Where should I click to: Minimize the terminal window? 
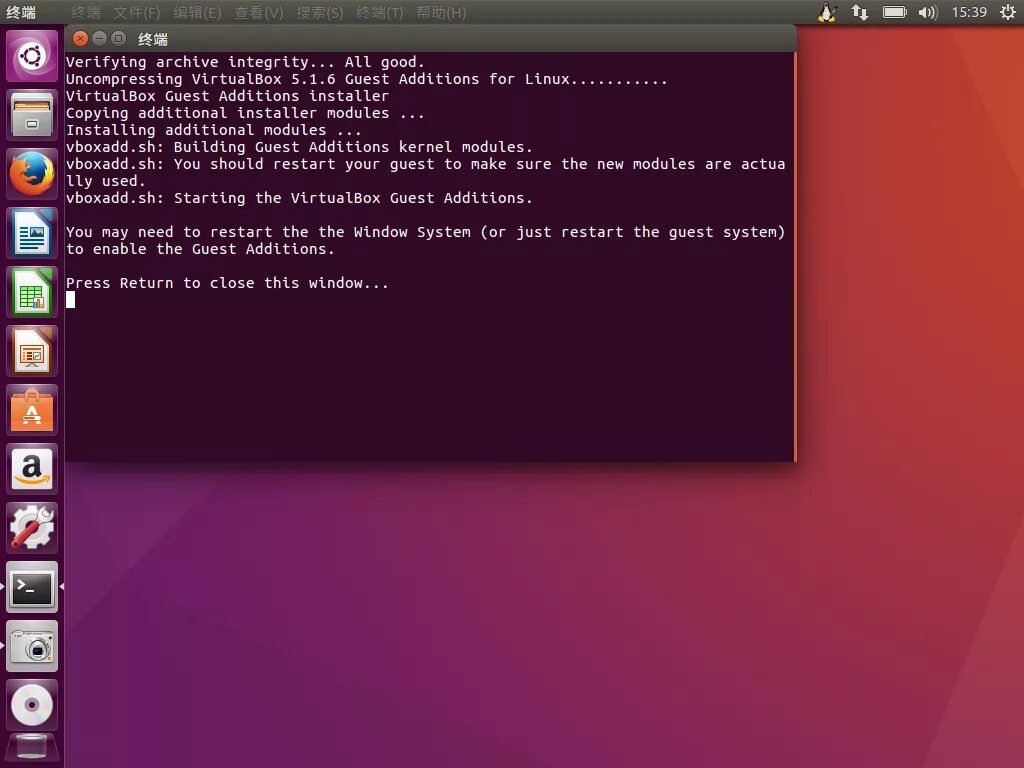tap(99, 39)
